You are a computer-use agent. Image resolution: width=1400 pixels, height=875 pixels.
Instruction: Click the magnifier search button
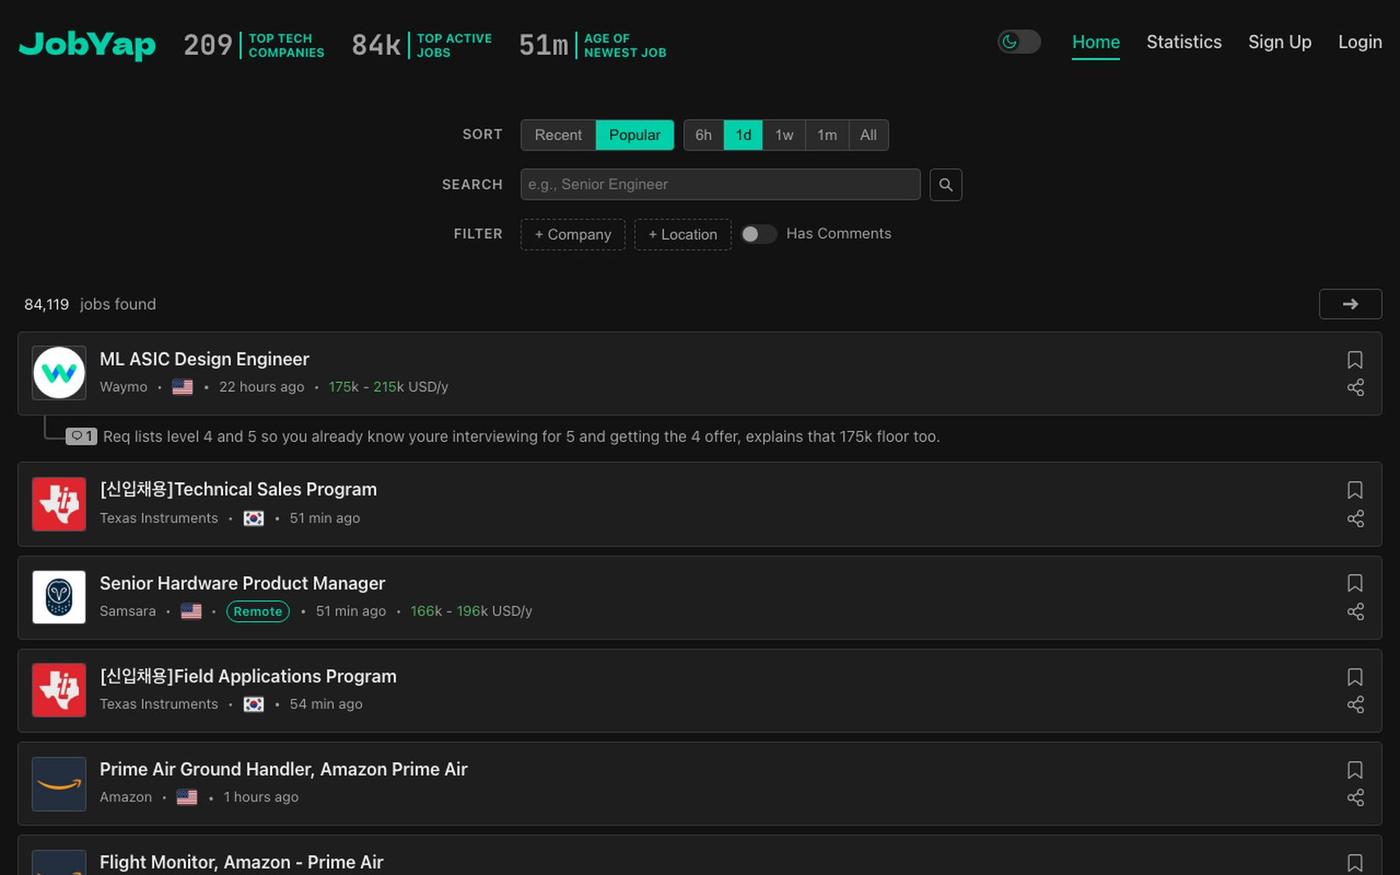[946, 184]
